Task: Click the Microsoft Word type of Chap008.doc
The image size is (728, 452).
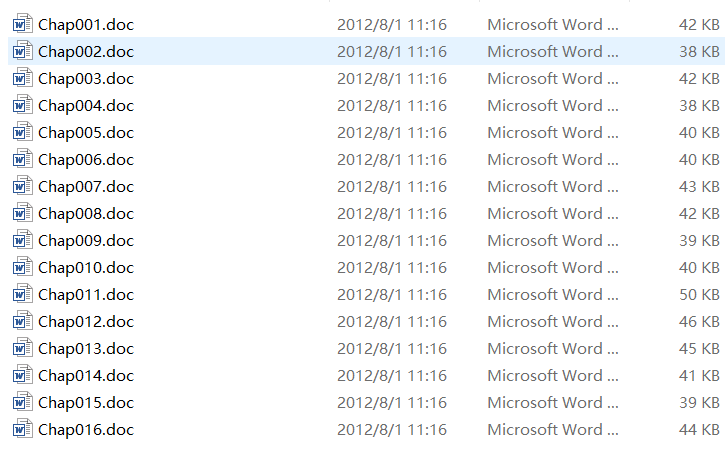Action: pyautogui.click(x=553, y=213)
